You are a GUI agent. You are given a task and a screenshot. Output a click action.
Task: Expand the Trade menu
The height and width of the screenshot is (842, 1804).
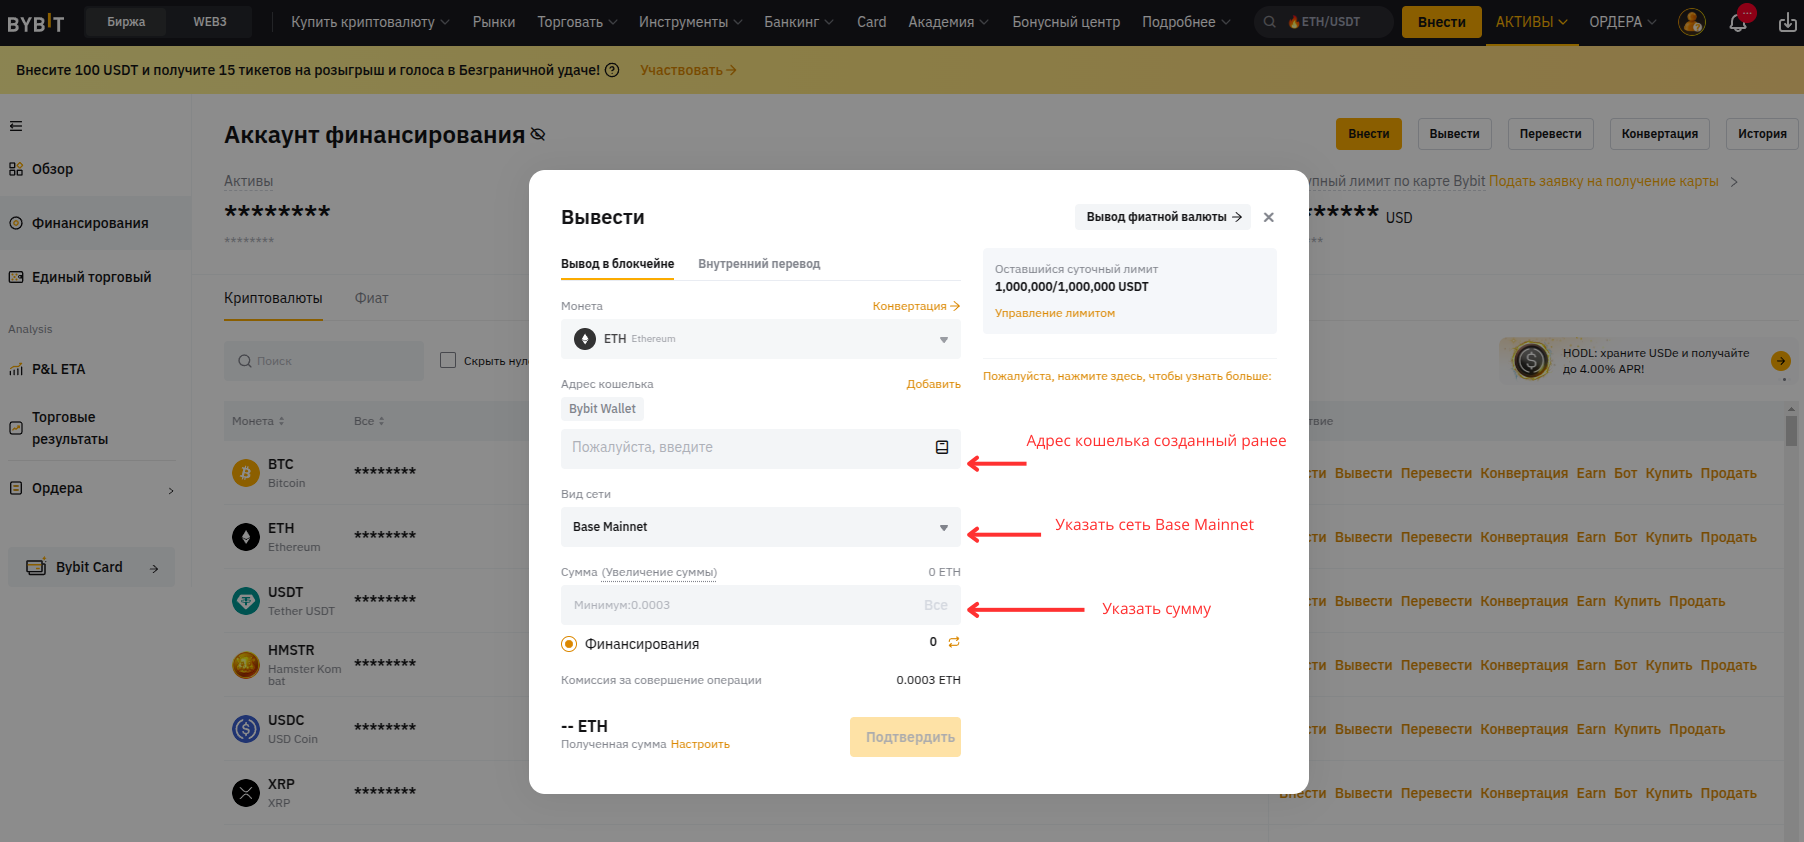click(x=577, y=22)
